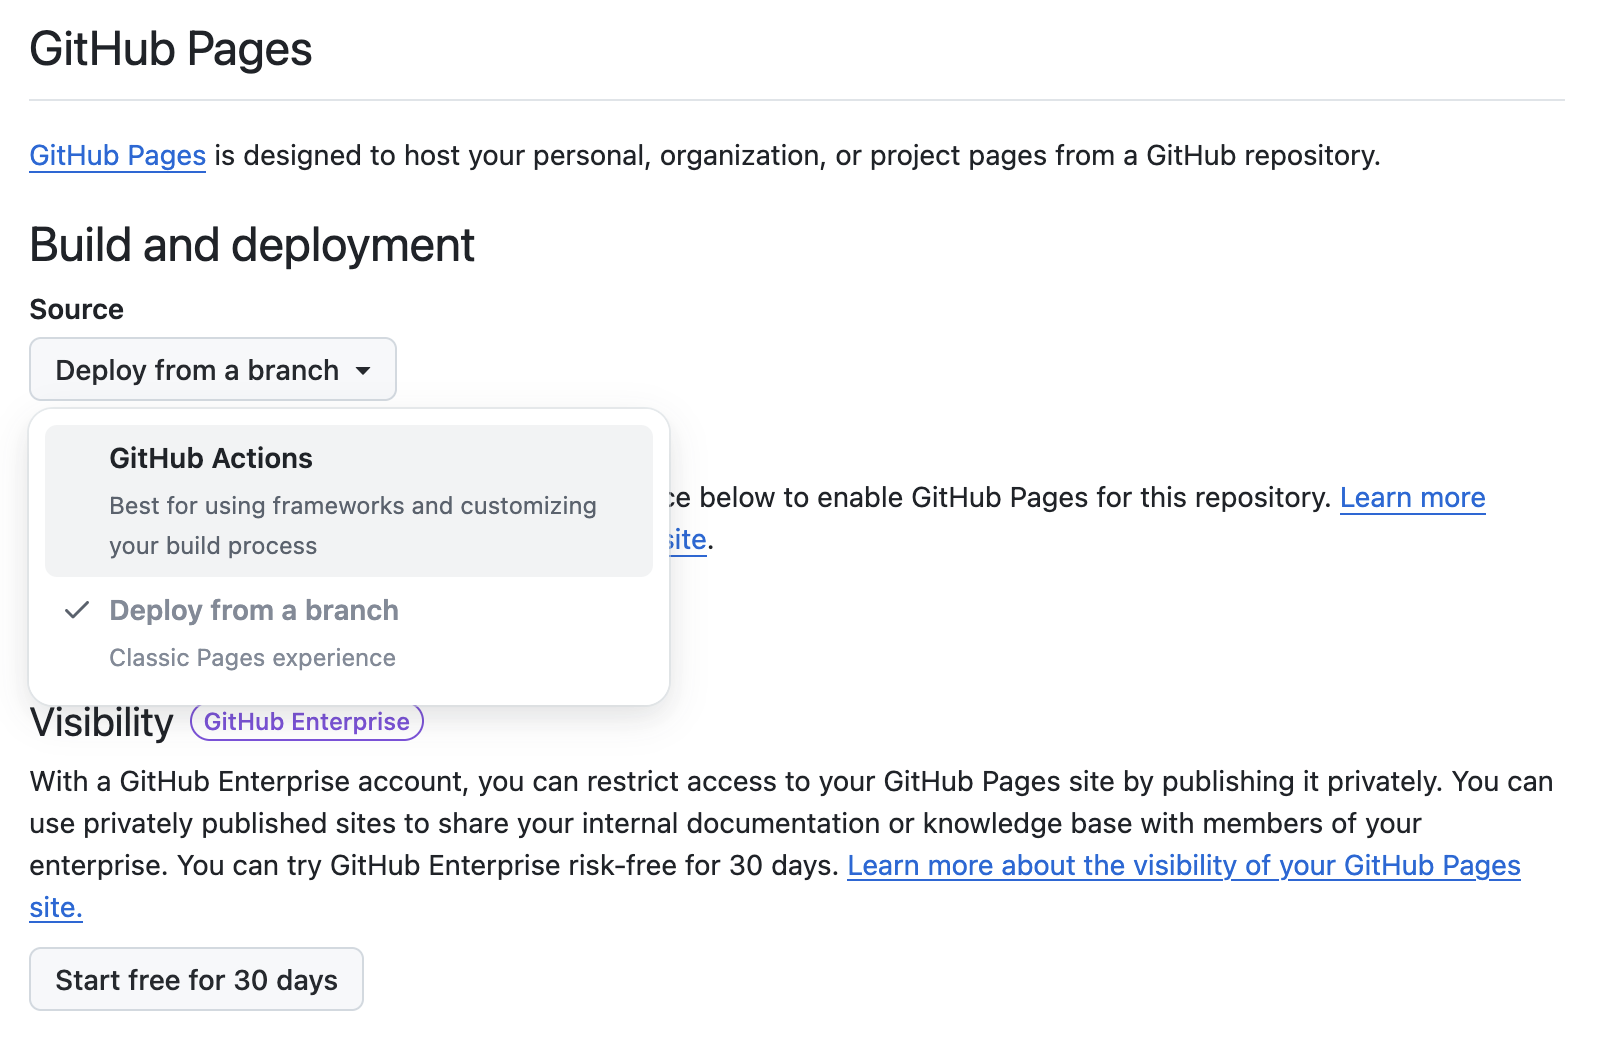
Task: Click the Visibility section heading
Action: coord(101,721)
